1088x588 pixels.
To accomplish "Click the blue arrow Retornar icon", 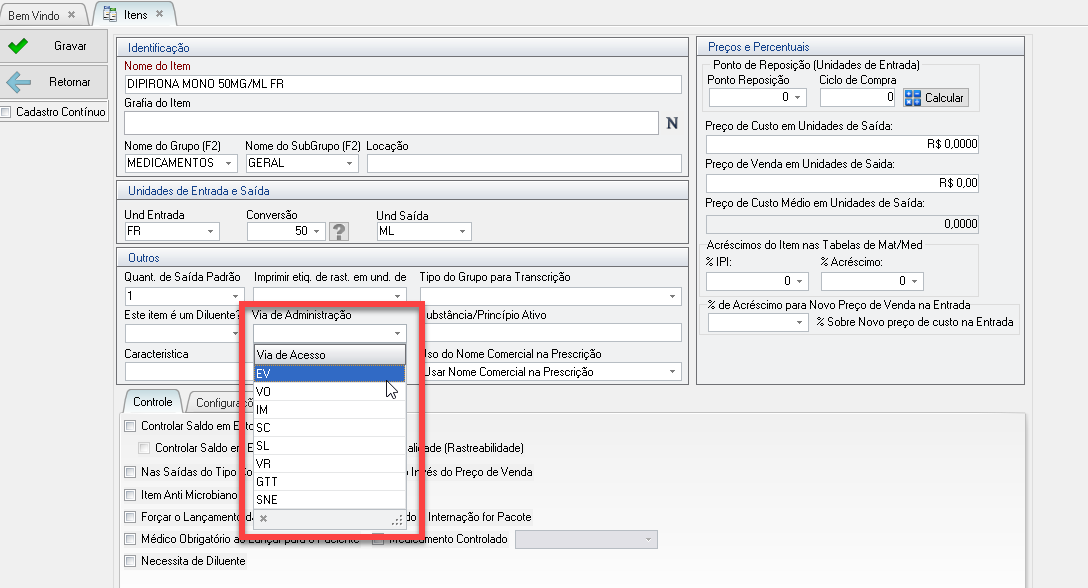I will click(18, 82).
